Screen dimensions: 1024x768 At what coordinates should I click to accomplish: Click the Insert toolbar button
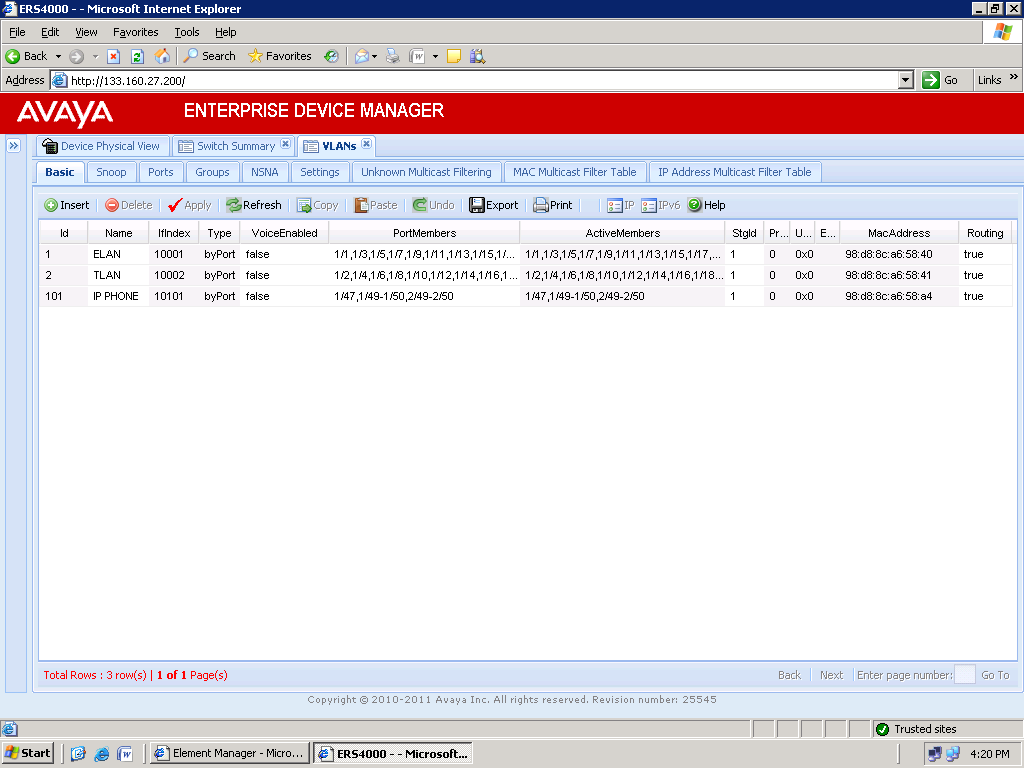pyautogui.click(x=67, y=205)
